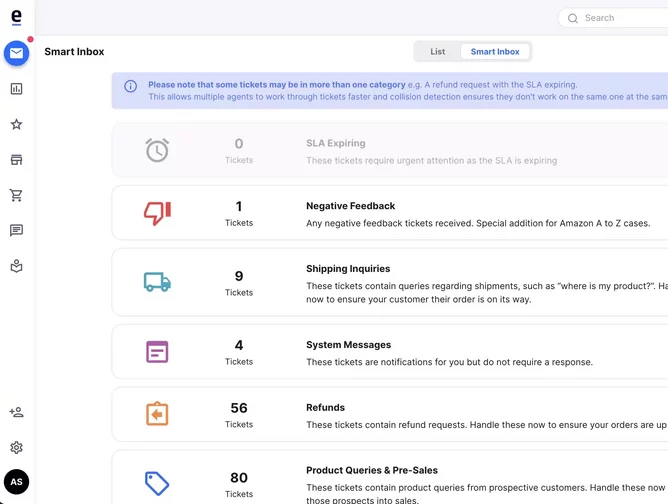
Task: Open the shopping cart orders icon
Action: coord(16,195)
